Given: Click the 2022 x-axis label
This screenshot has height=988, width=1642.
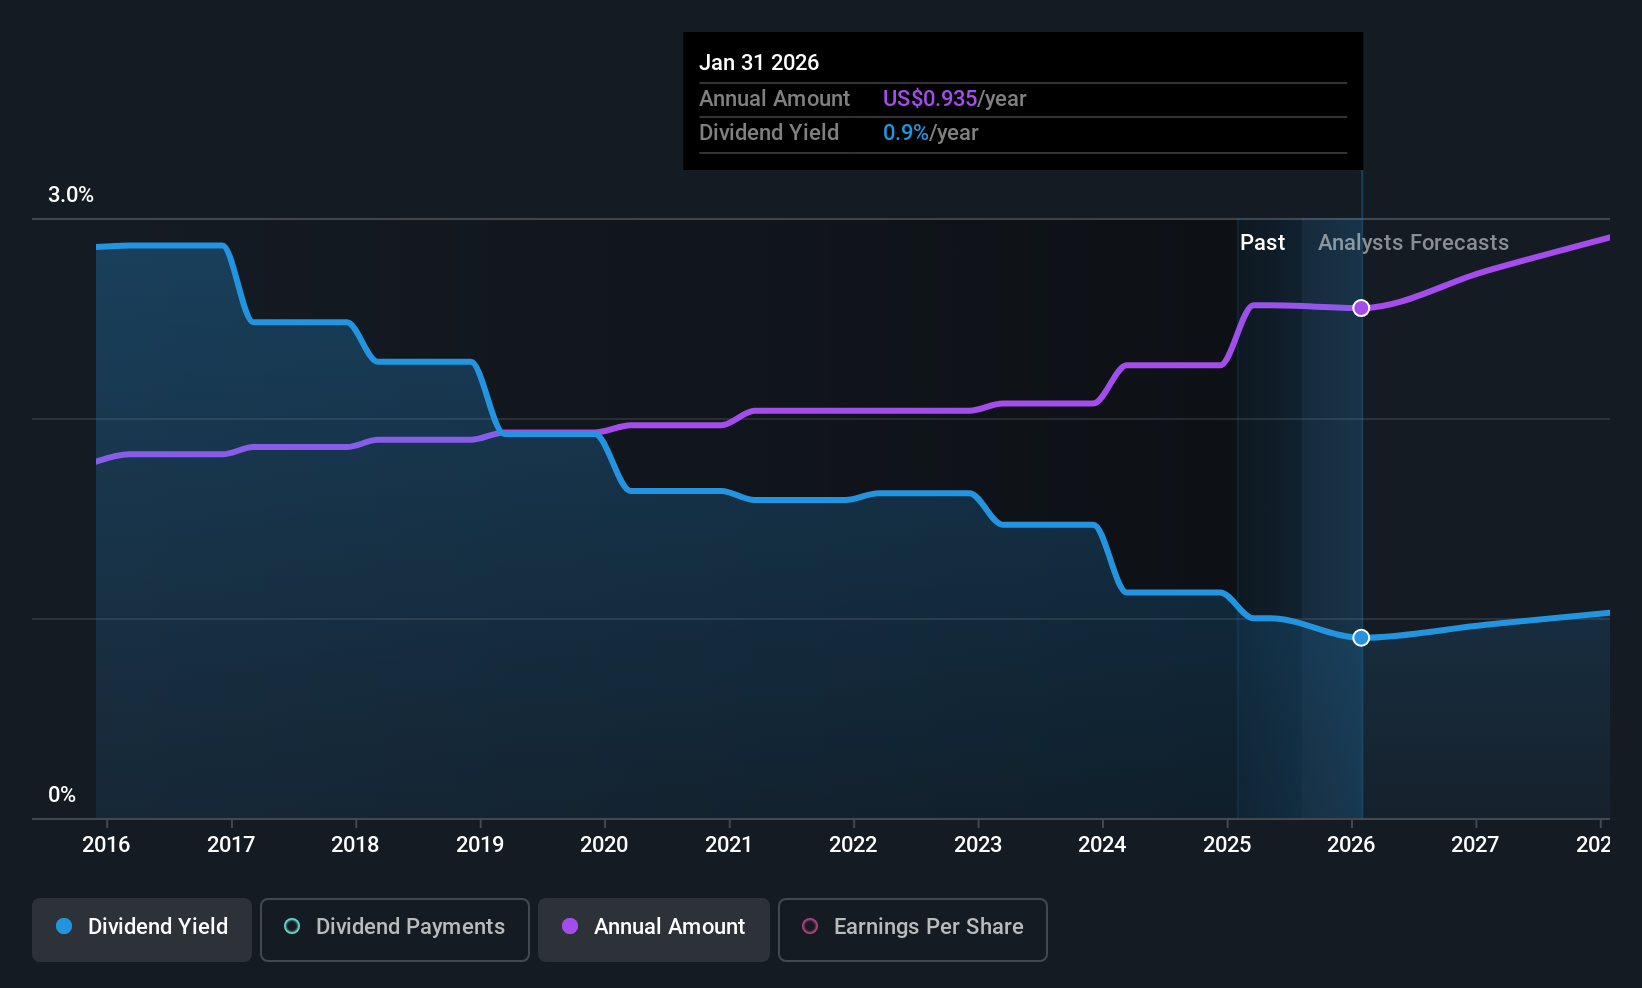Looking at the screenshot, I should point(853,845).
